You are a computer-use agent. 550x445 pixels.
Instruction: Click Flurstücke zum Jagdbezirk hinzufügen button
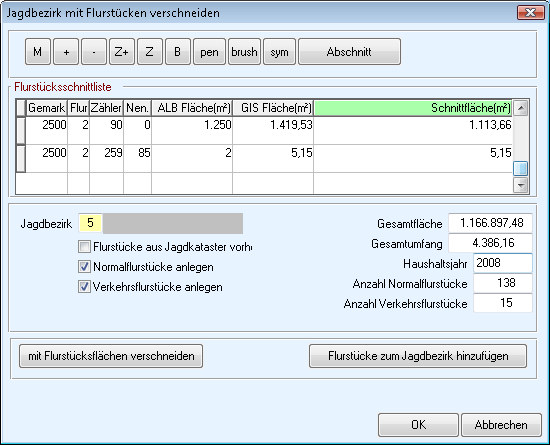(x=418, y=356)
